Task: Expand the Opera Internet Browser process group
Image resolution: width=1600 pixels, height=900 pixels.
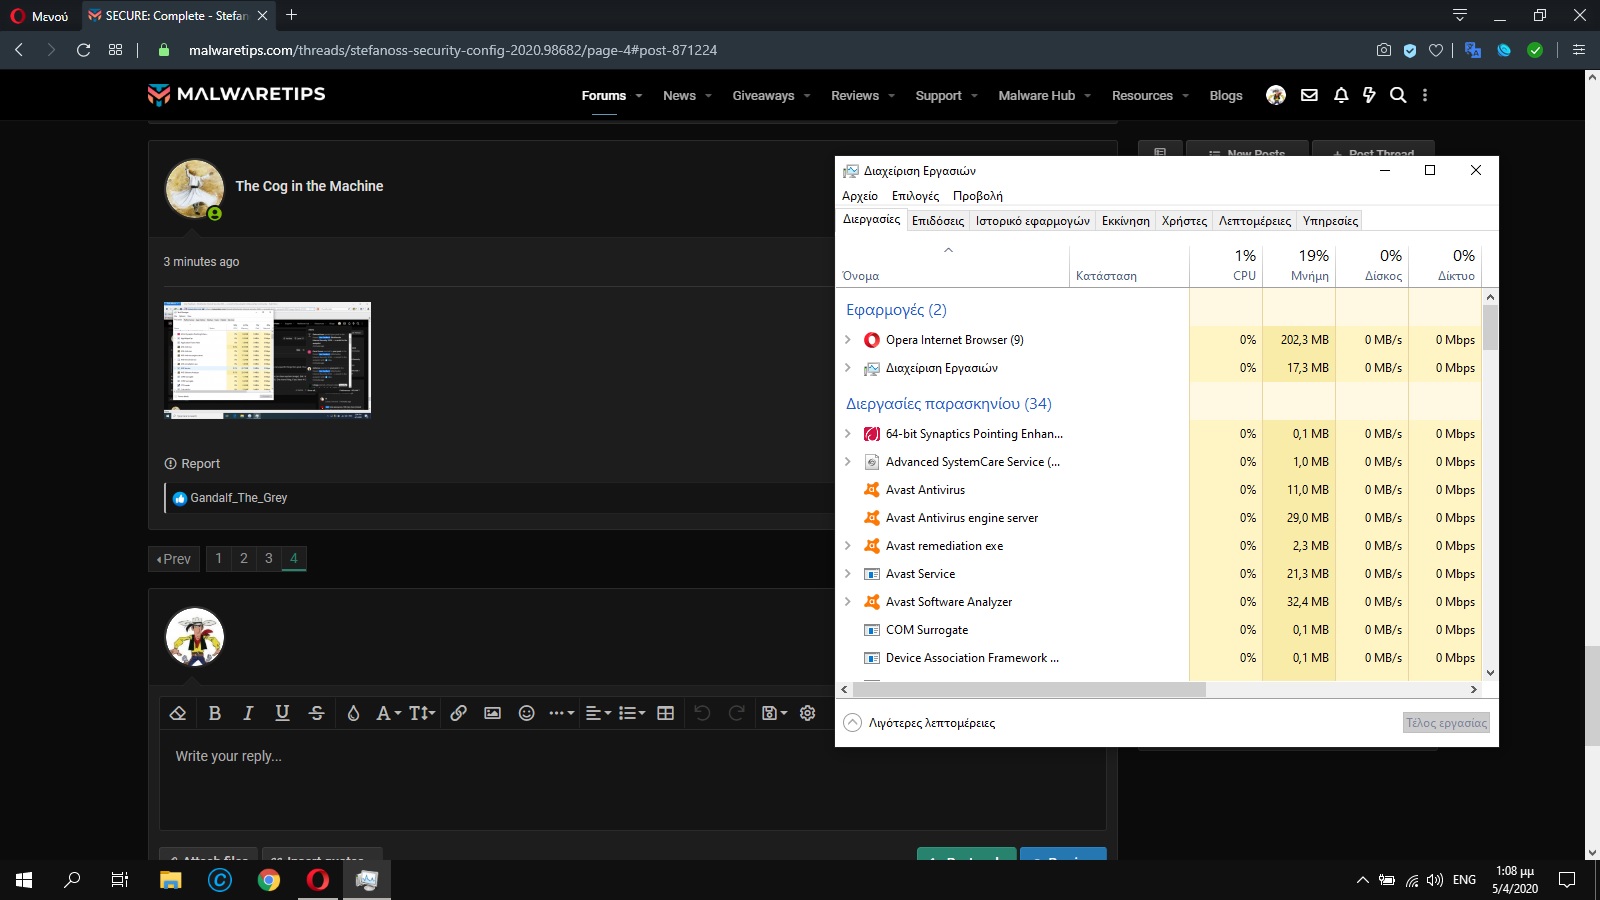Action: [848, 340]
